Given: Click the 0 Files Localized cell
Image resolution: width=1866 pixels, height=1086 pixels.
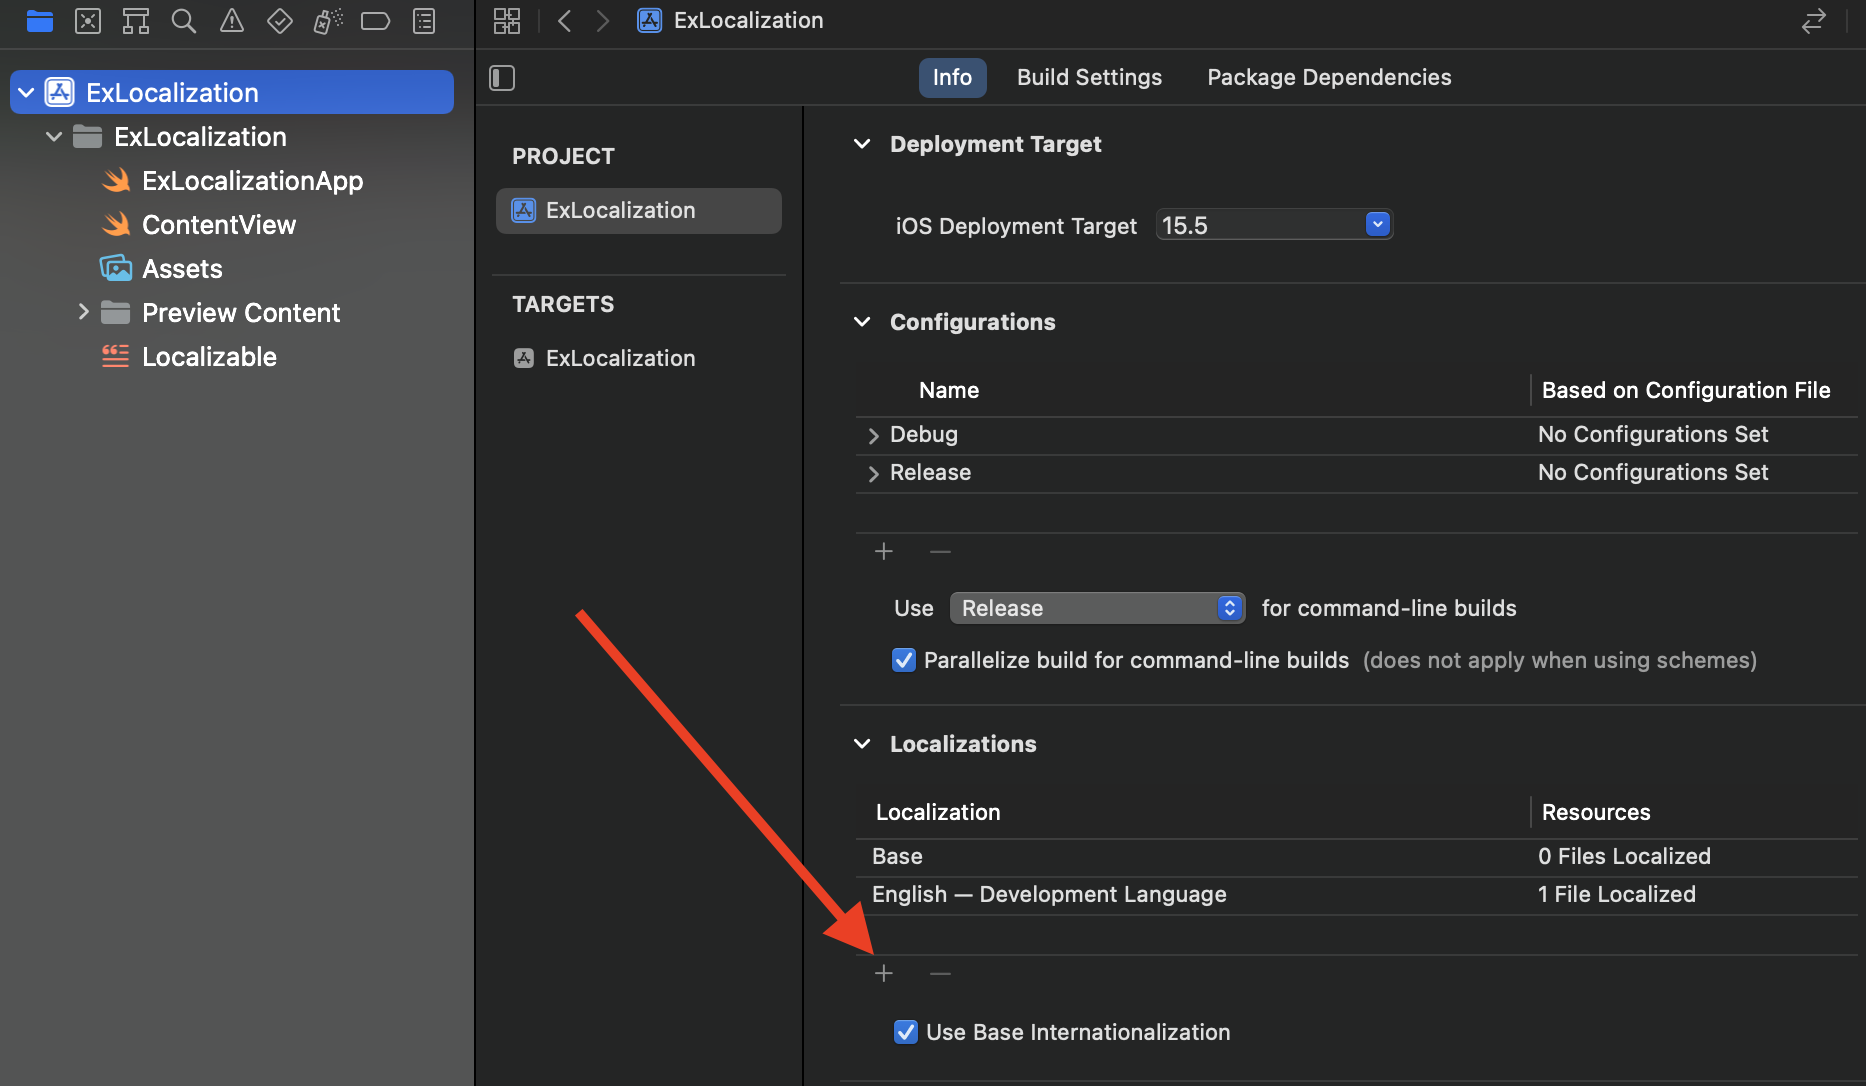Looking at the screenshot, I should 1624,857.
